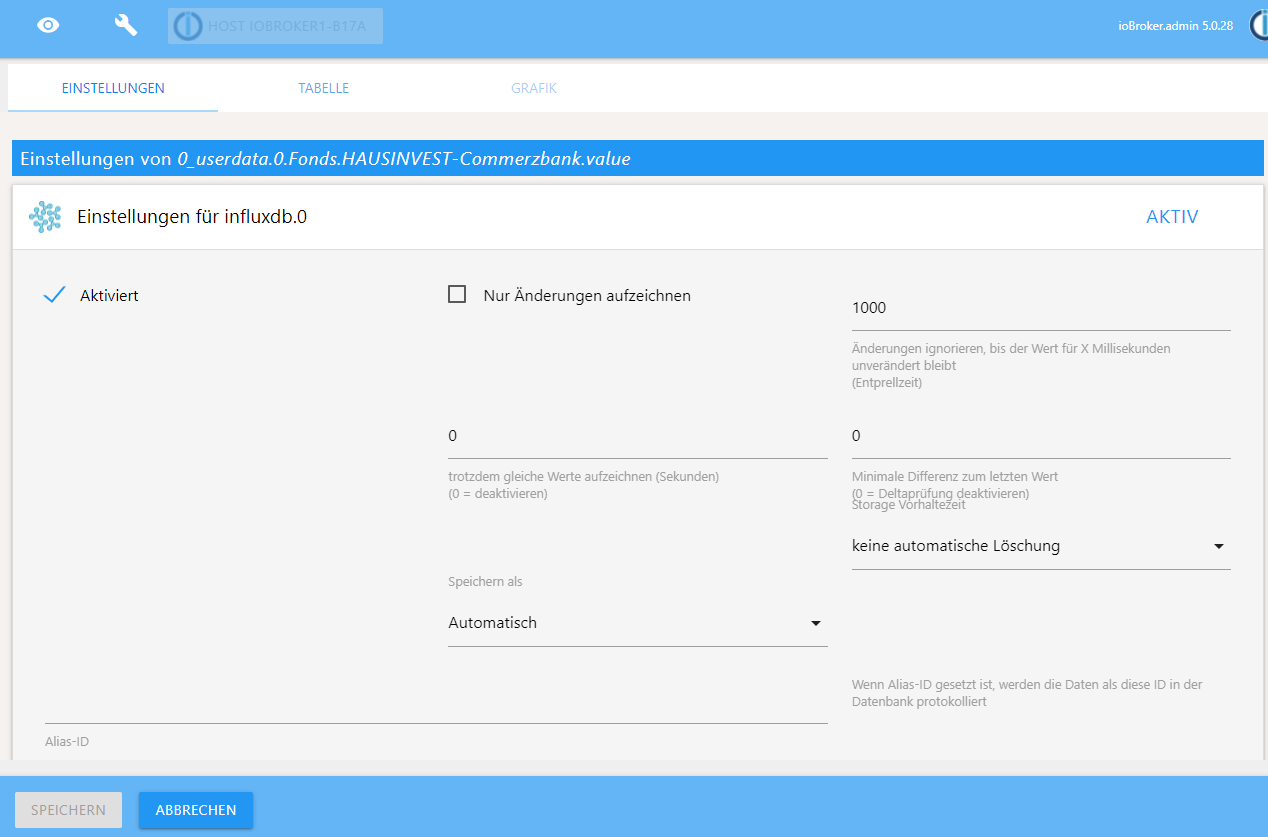The height and width of the screenshot is (837, 1268).
Task: Click the AKTIV status label
Action: point(1172,217)
